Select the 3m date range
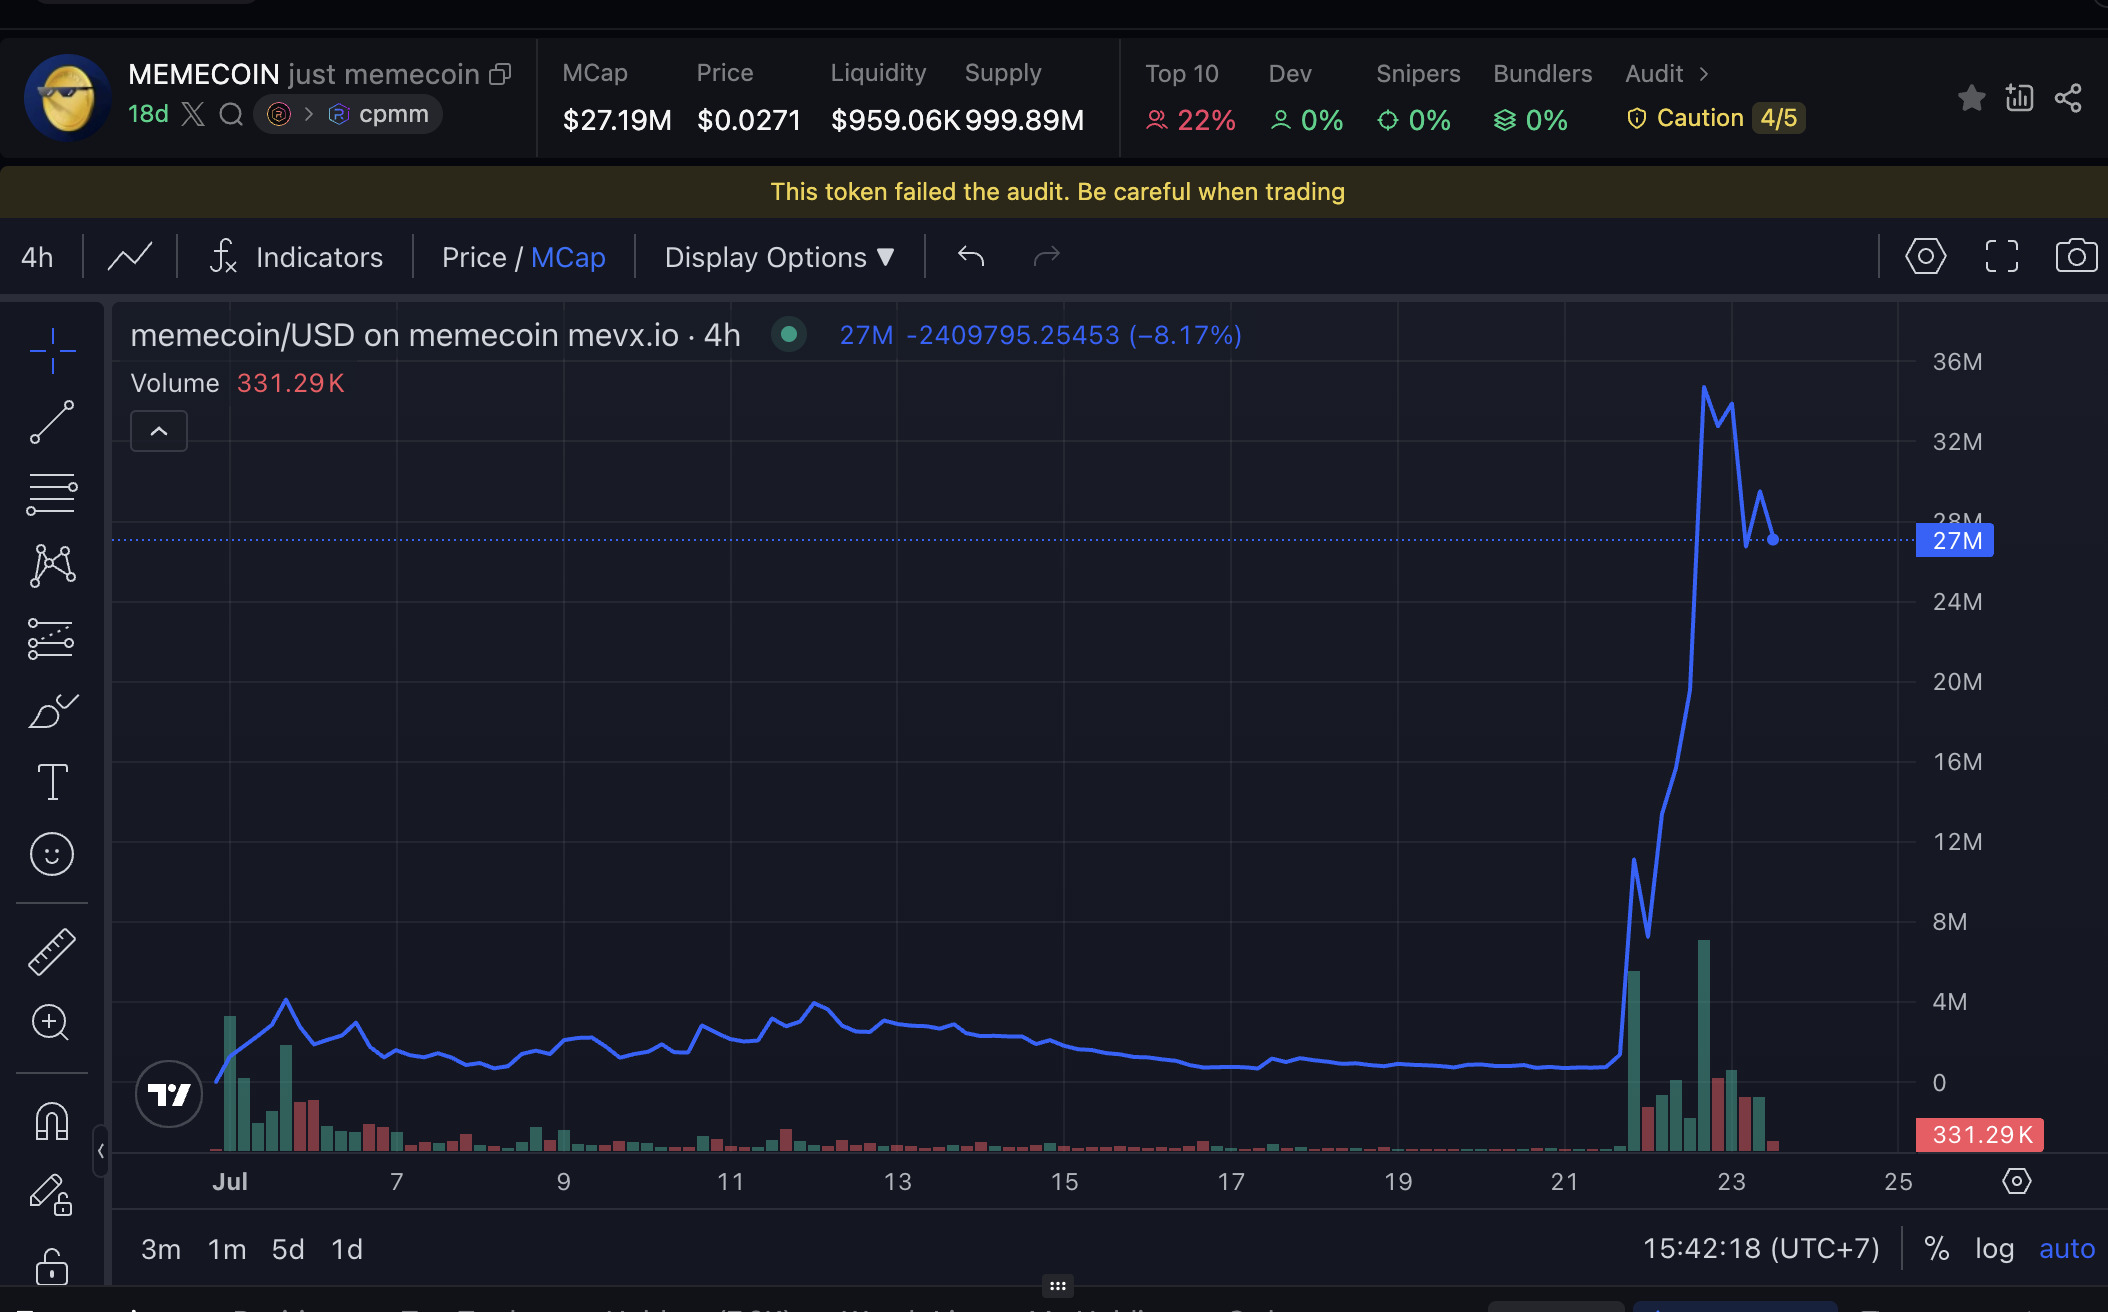The height and width of the screenshot is (1312, 2108). (161, 1249)
